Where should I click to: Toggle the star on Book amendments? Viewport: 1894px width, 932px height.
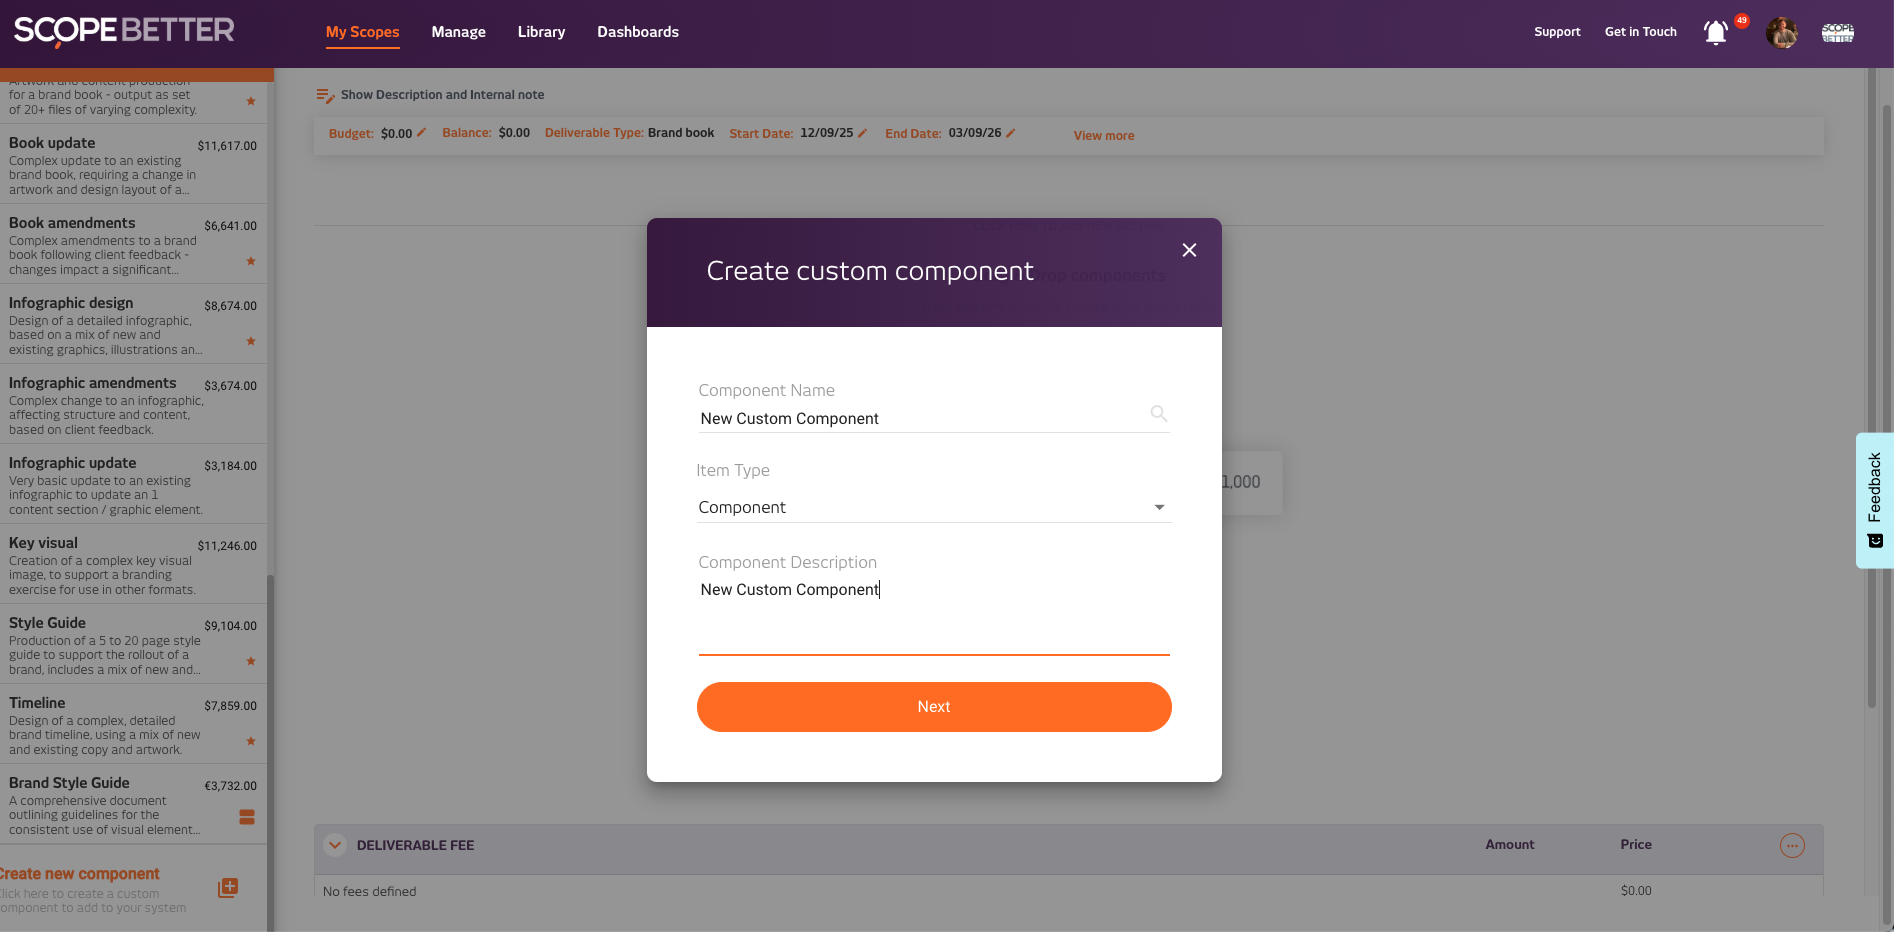point(251,262)
